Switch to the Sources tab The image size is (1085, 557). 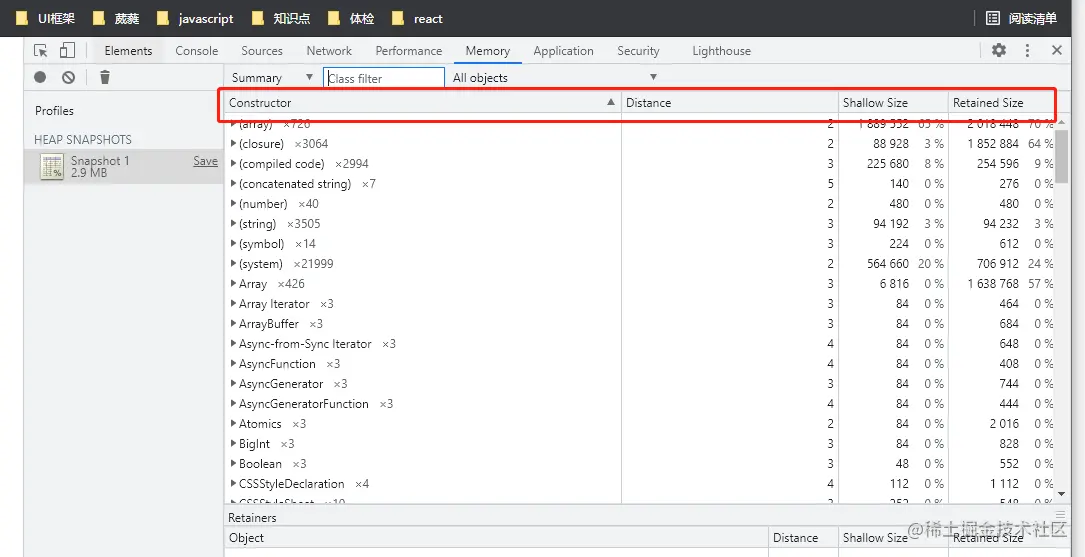262,51
